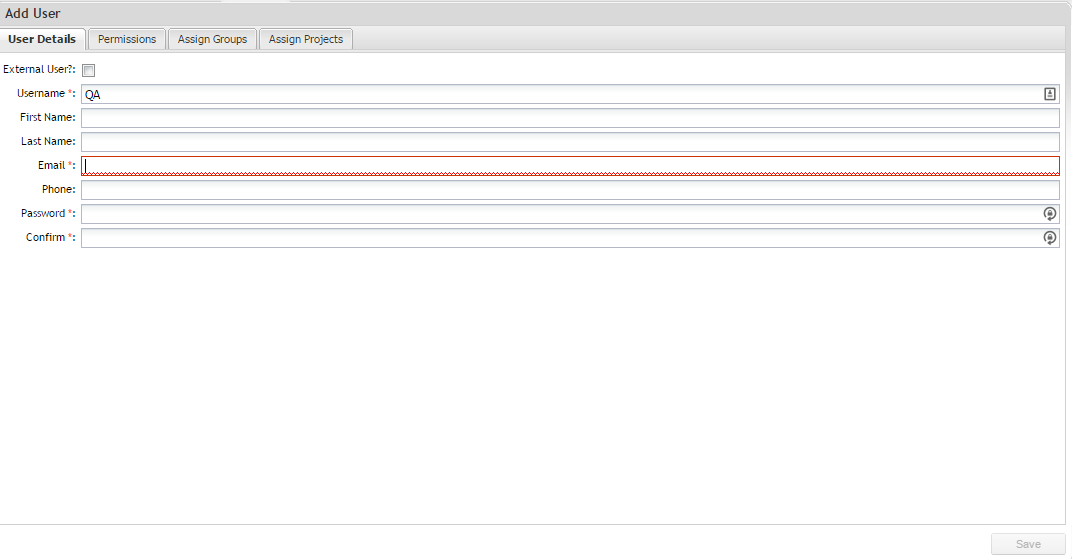Click the contact card icon in Username field

[x=1049, y=94]
